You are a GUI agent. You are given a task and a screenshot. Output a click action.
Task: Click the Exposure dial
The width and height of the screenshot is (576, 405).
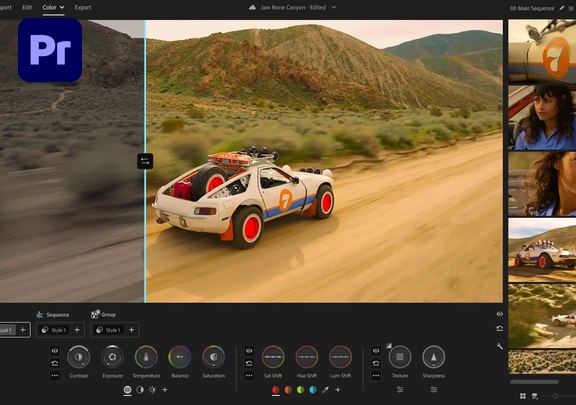tap(112, 357)
